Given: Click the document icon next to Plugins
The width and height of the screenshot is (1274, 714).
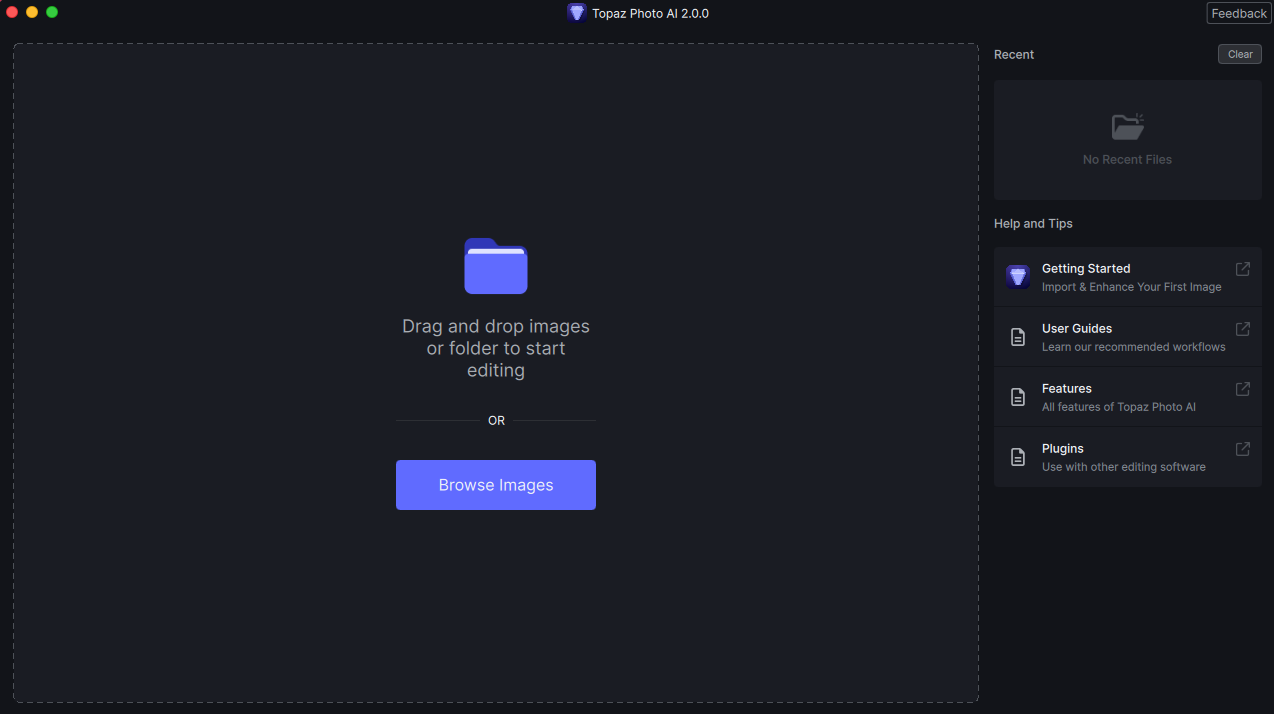Looking at the screenshot, I should point(1017,457).
